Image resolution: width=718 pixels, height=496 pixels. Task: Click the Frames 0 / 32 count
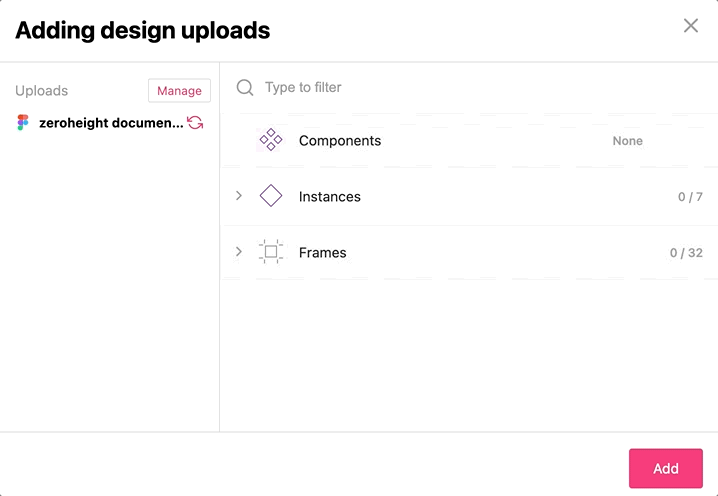[x=686, y=253]
